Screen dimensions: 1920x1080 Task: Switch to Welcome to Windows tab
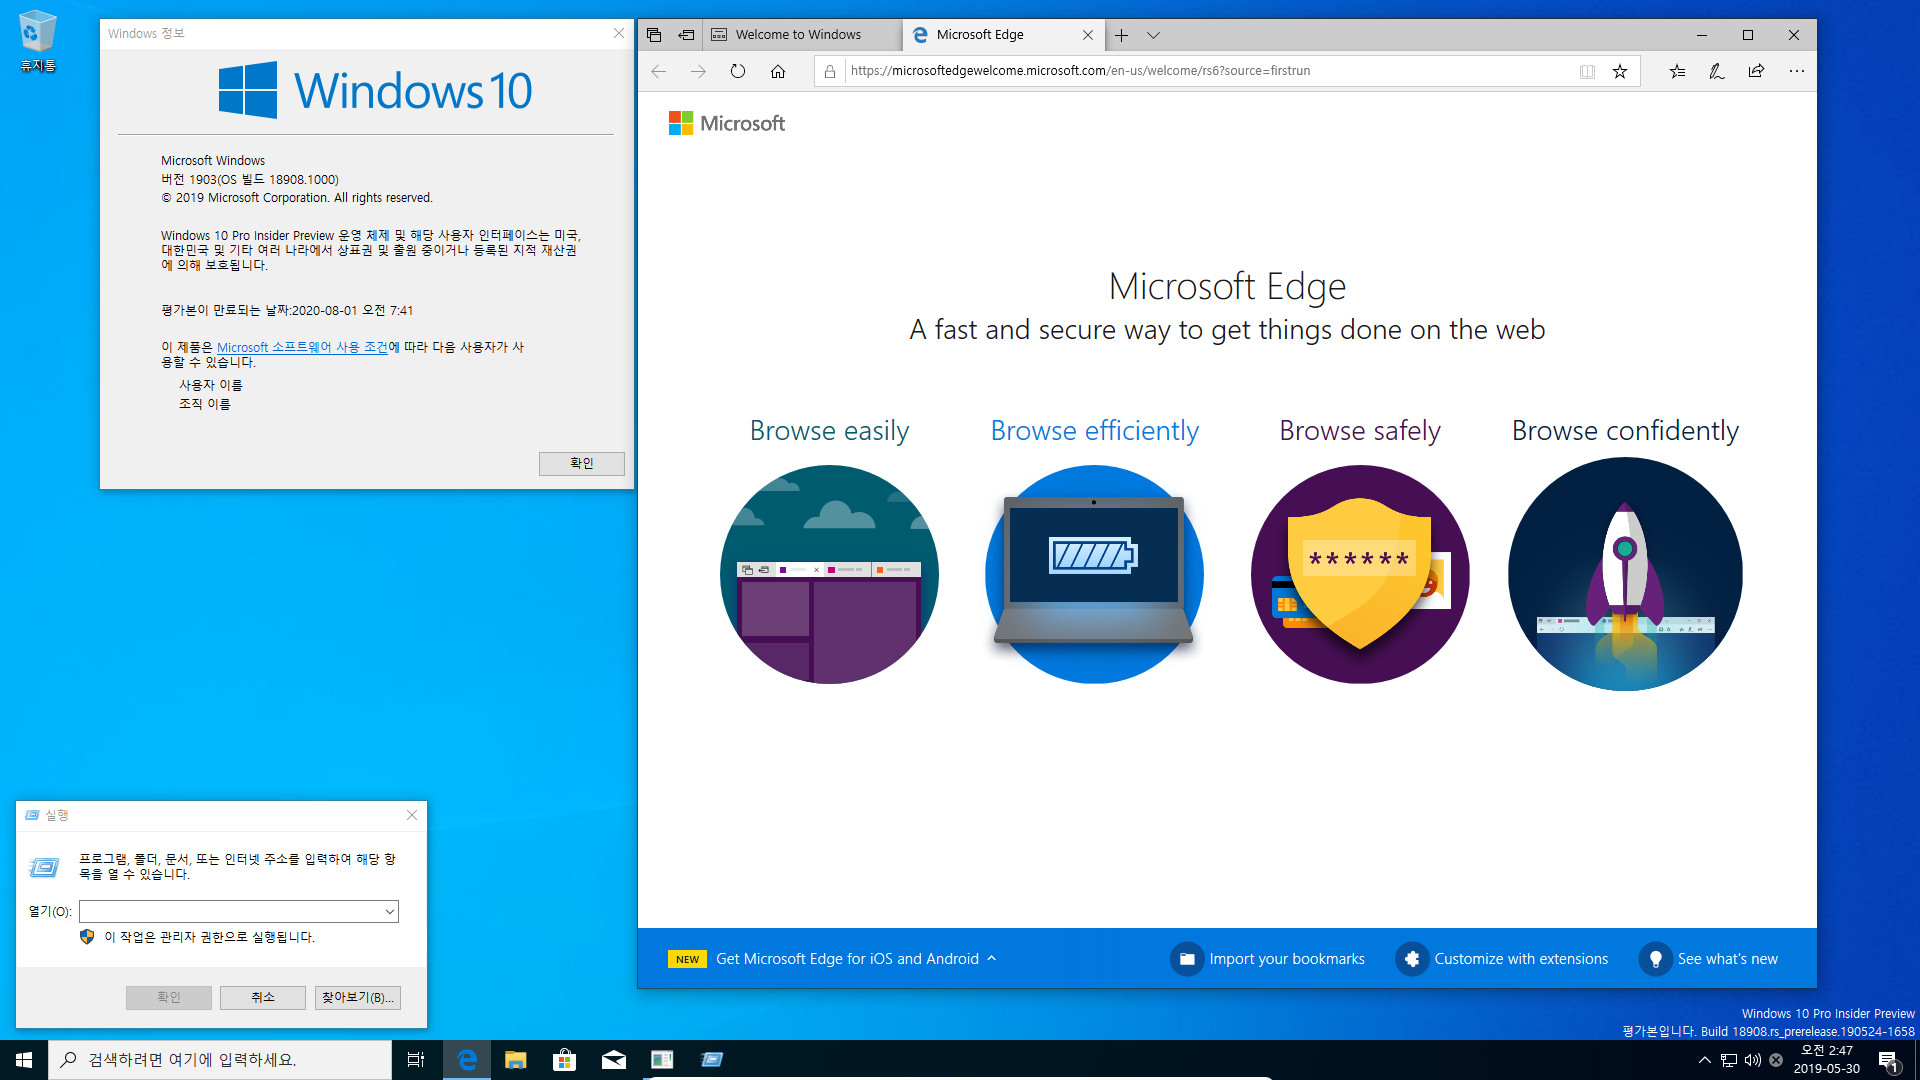coord(802,35)
